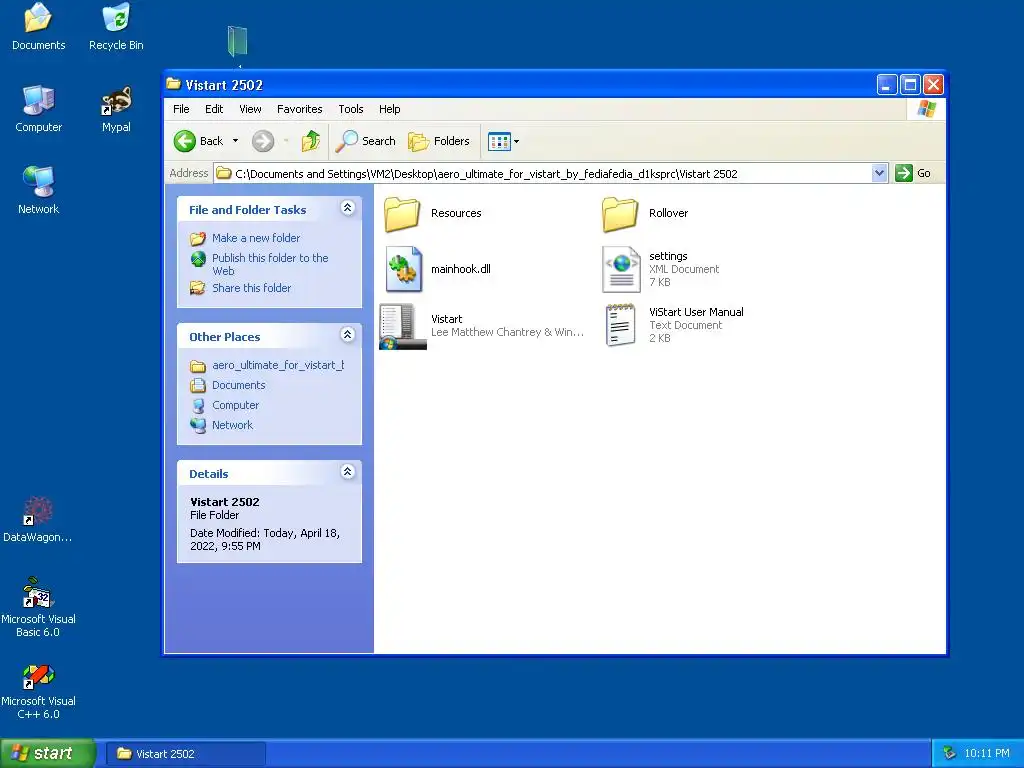The width and height of the screenshot is (1024, 768).
Task: Select the settings XML document icon
Action: click(x=621, y=269)
